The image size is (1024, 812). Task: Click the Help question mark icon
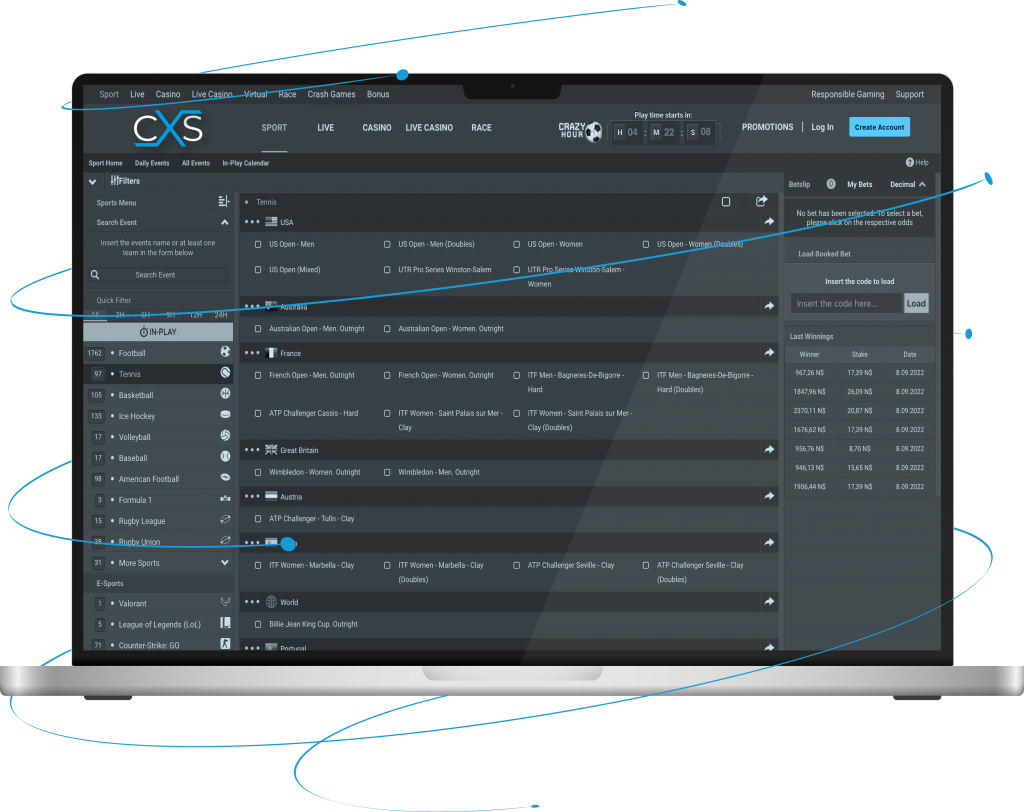pyautogui.click(x=910, y=162)
